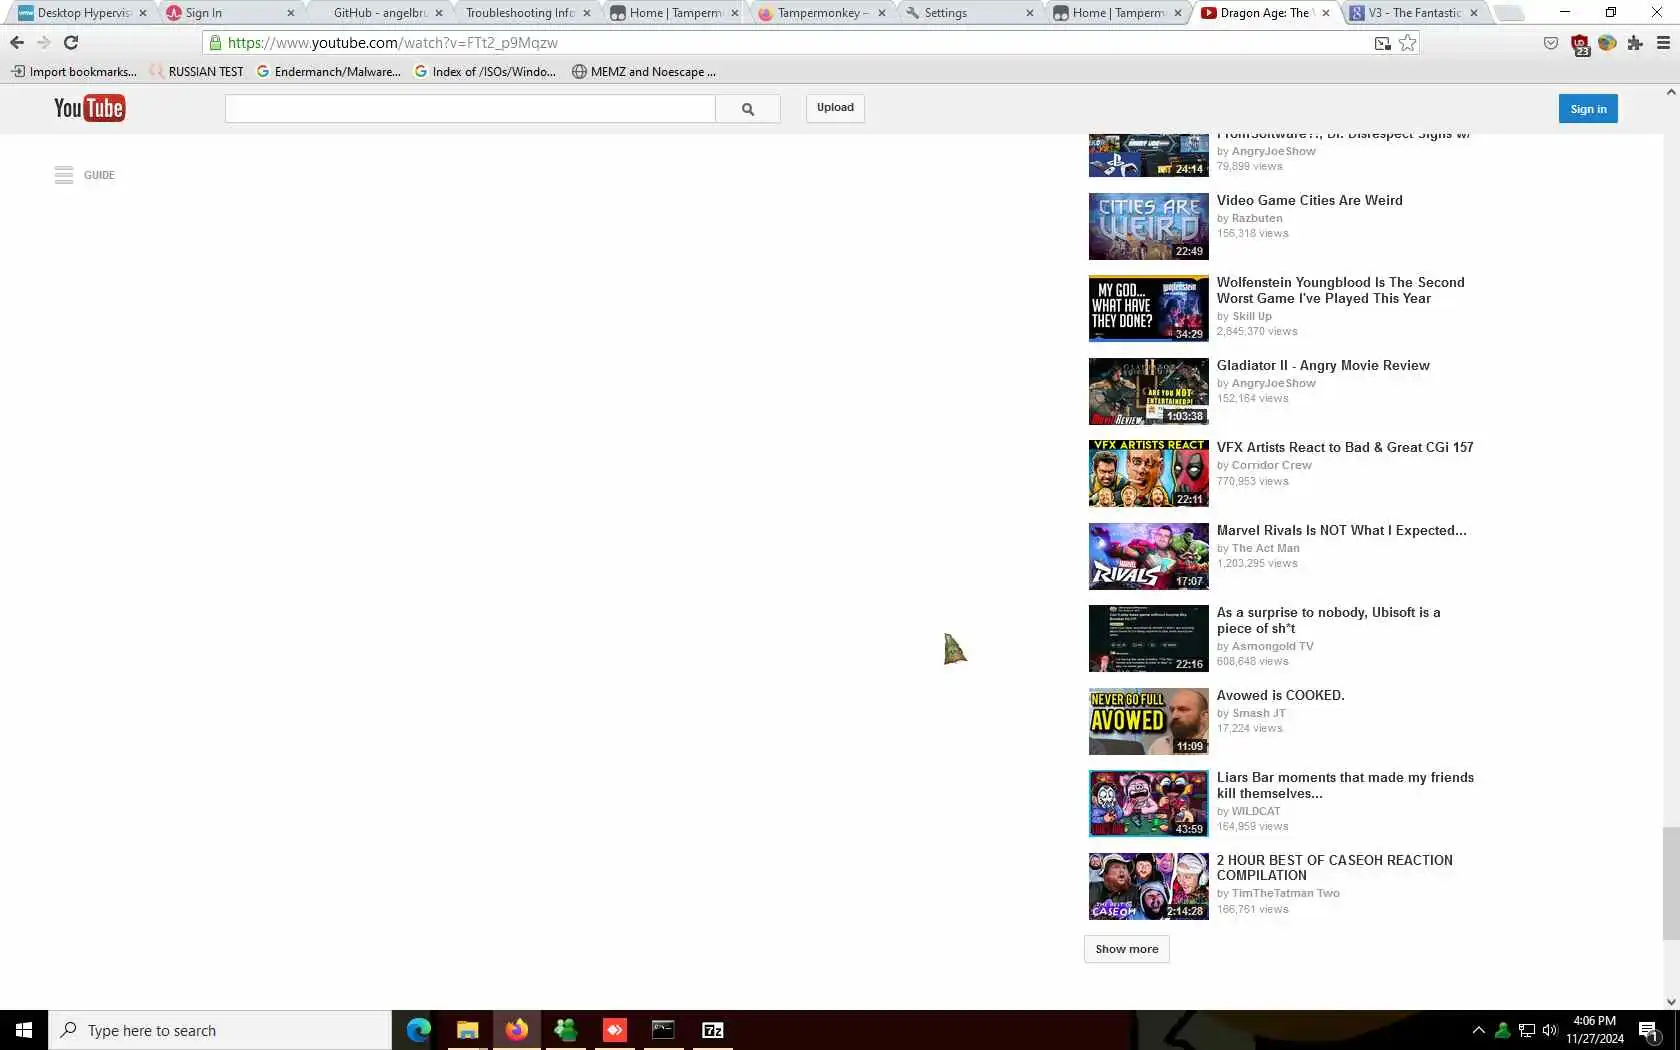The height and width of the screenshot is (1050, 1680).
Task: Reload the current YouTube page
Action: click(x=71, y=43)
